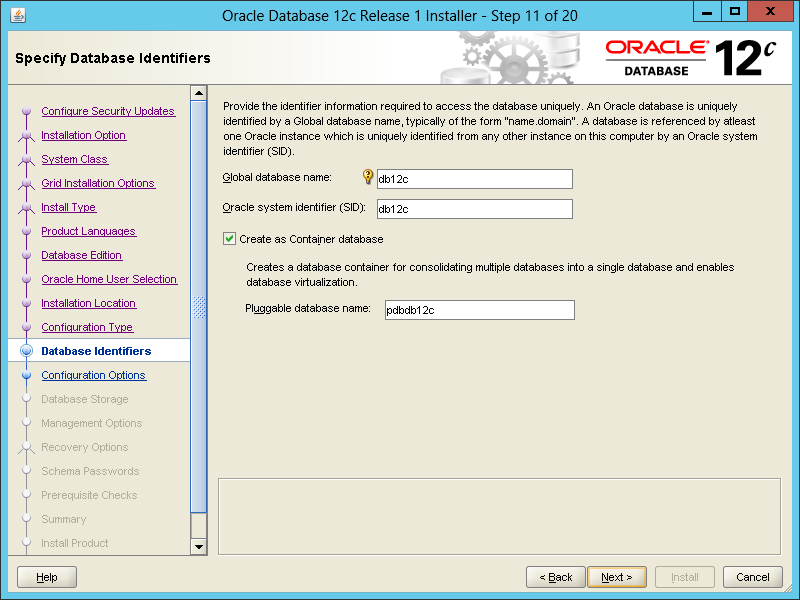Viewport: 800px width, 600px height.
Task: Click the lightbulb hint icon beside Global database name
Action: (x=367, y=177)
